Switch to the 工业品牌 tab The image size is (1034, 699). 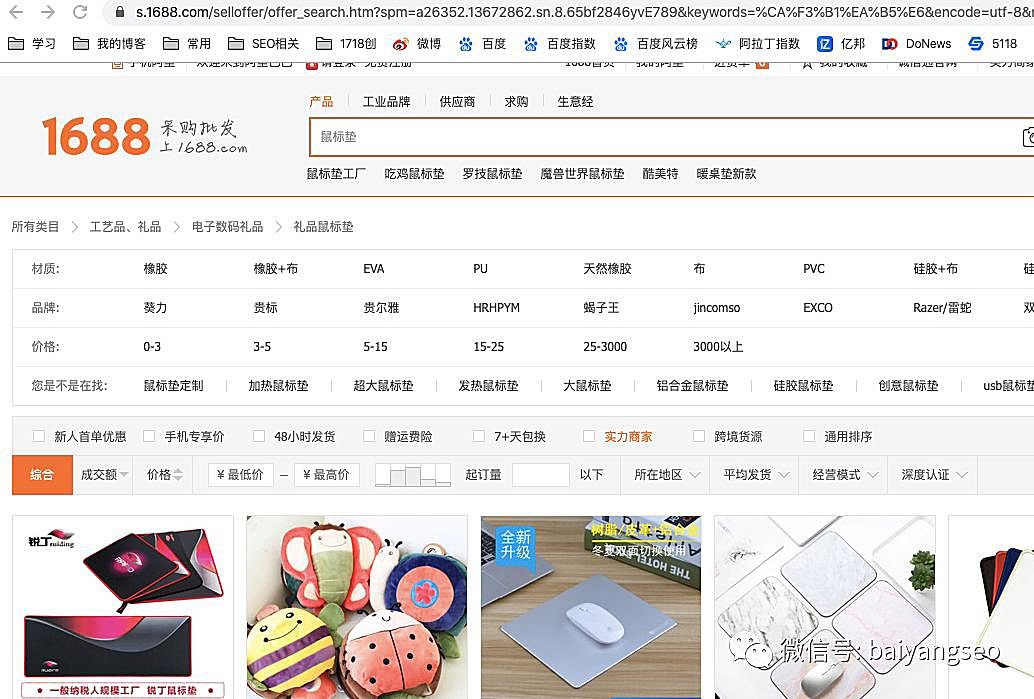(x=387, y=101)
